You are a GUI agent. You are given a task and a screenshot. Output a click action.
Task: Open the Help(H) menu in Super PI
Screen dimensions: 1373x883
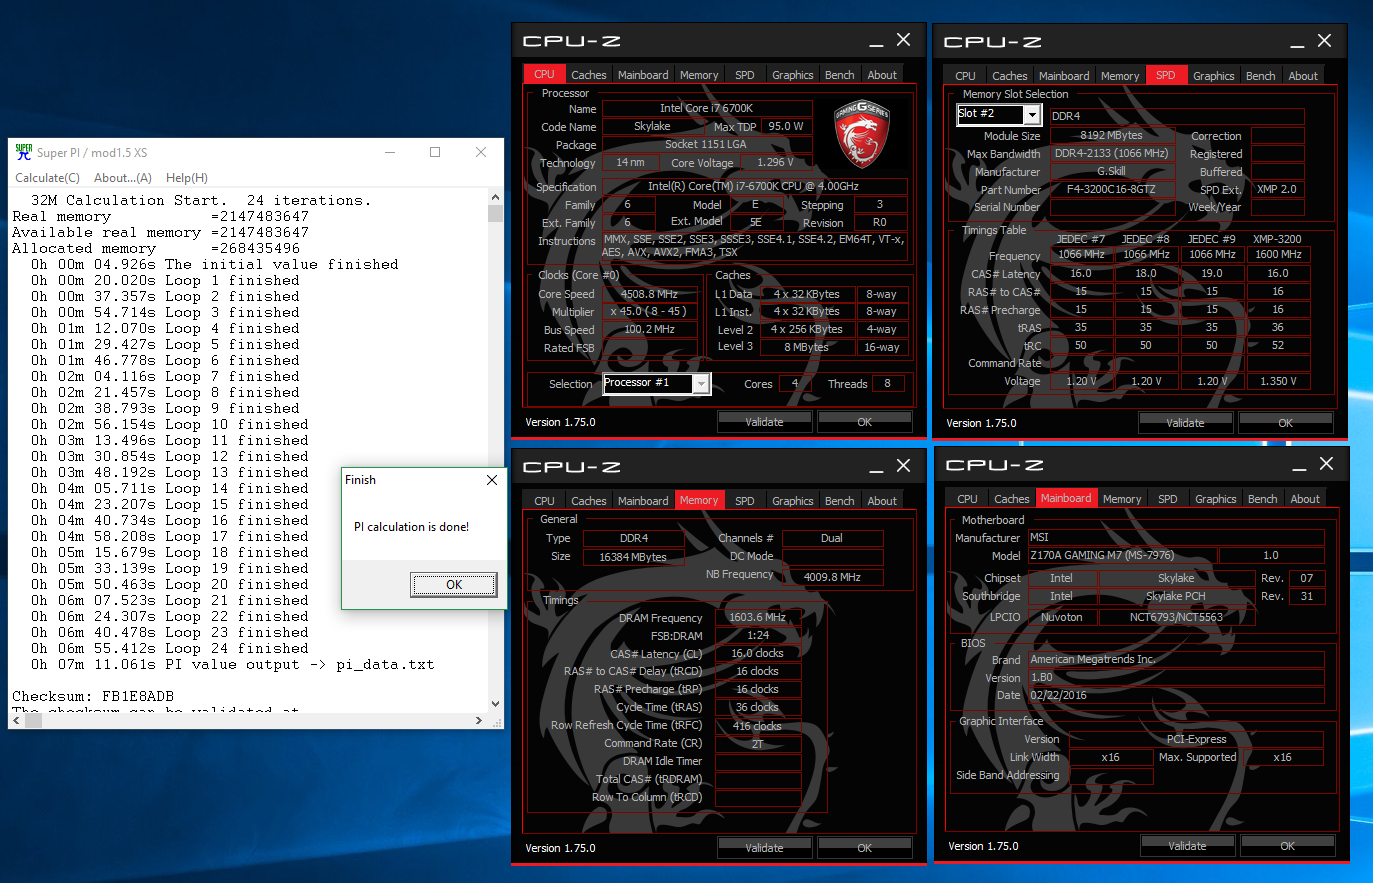tap(187, 178)
